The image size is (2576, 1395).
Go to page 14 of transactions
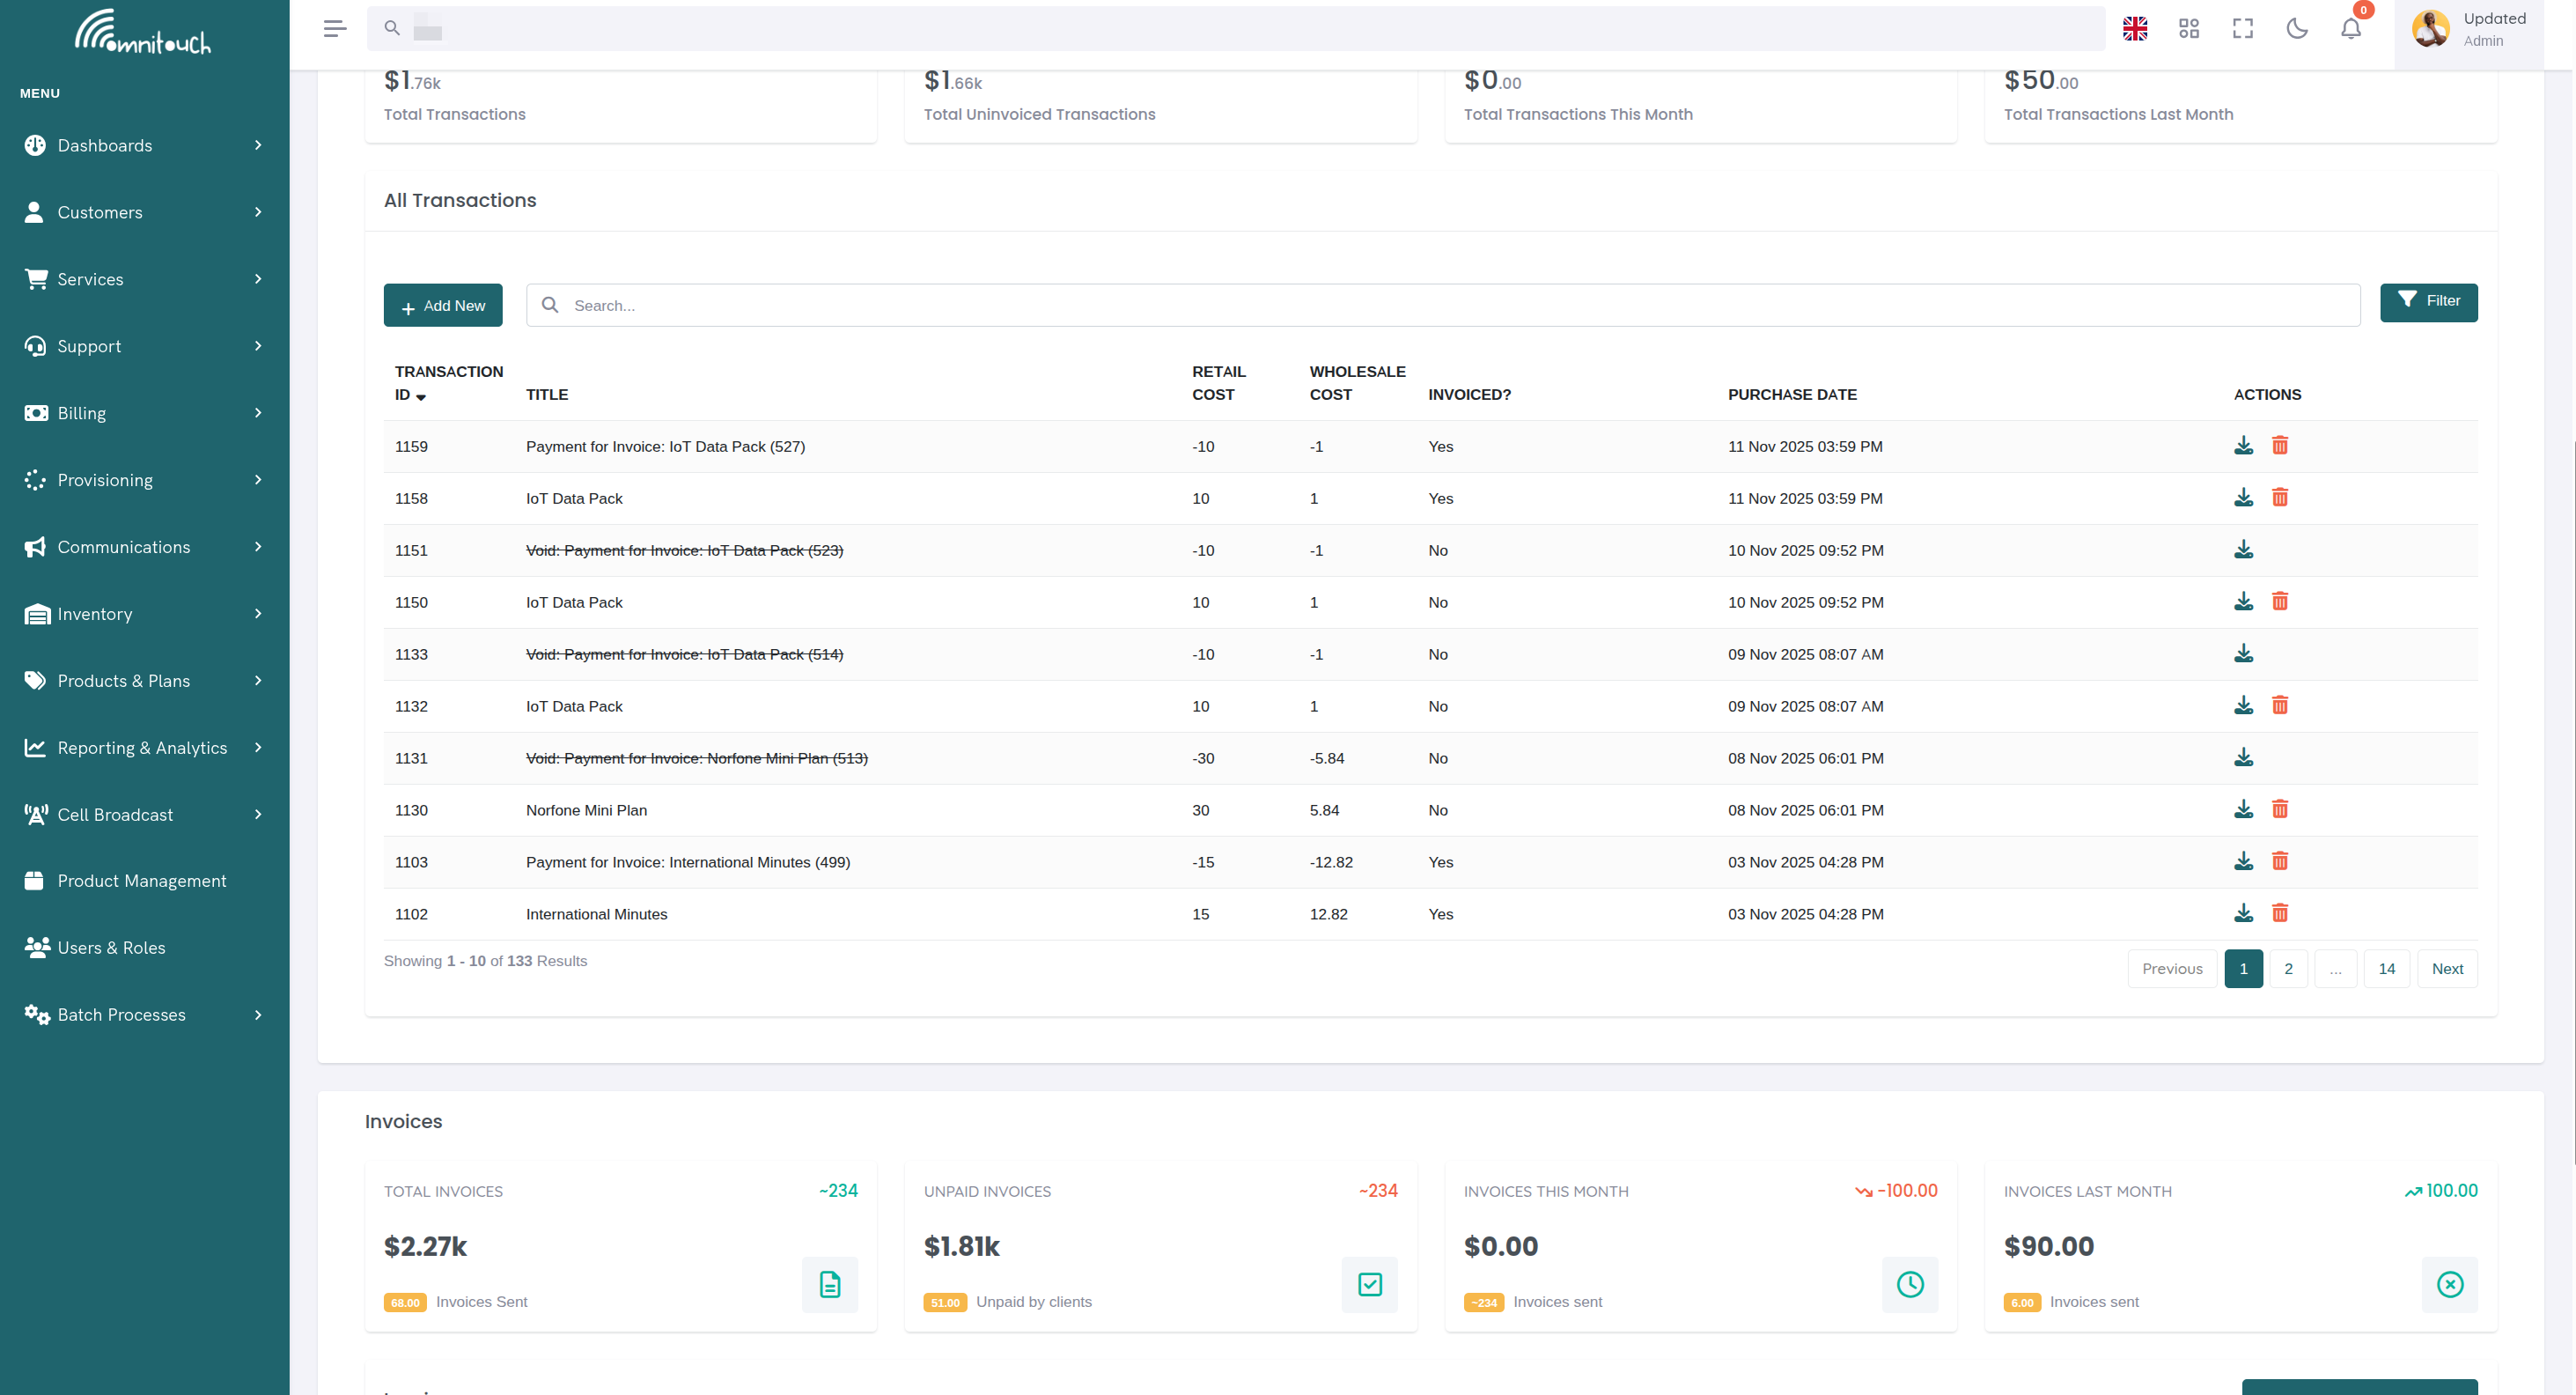(2387, 968)
